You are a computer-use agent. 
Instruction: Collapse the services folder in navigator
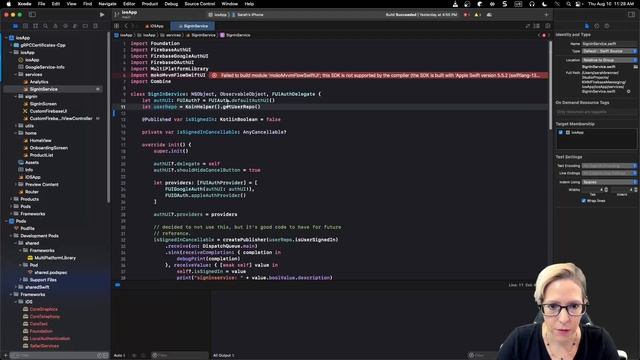coord(16,75)
